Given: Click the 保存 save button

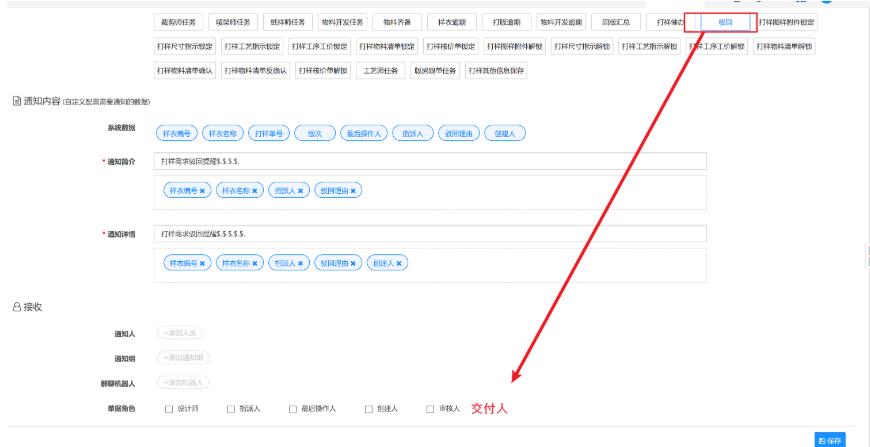Looking at the screenshot, I should pyautogui.click(x=830, y=439).
